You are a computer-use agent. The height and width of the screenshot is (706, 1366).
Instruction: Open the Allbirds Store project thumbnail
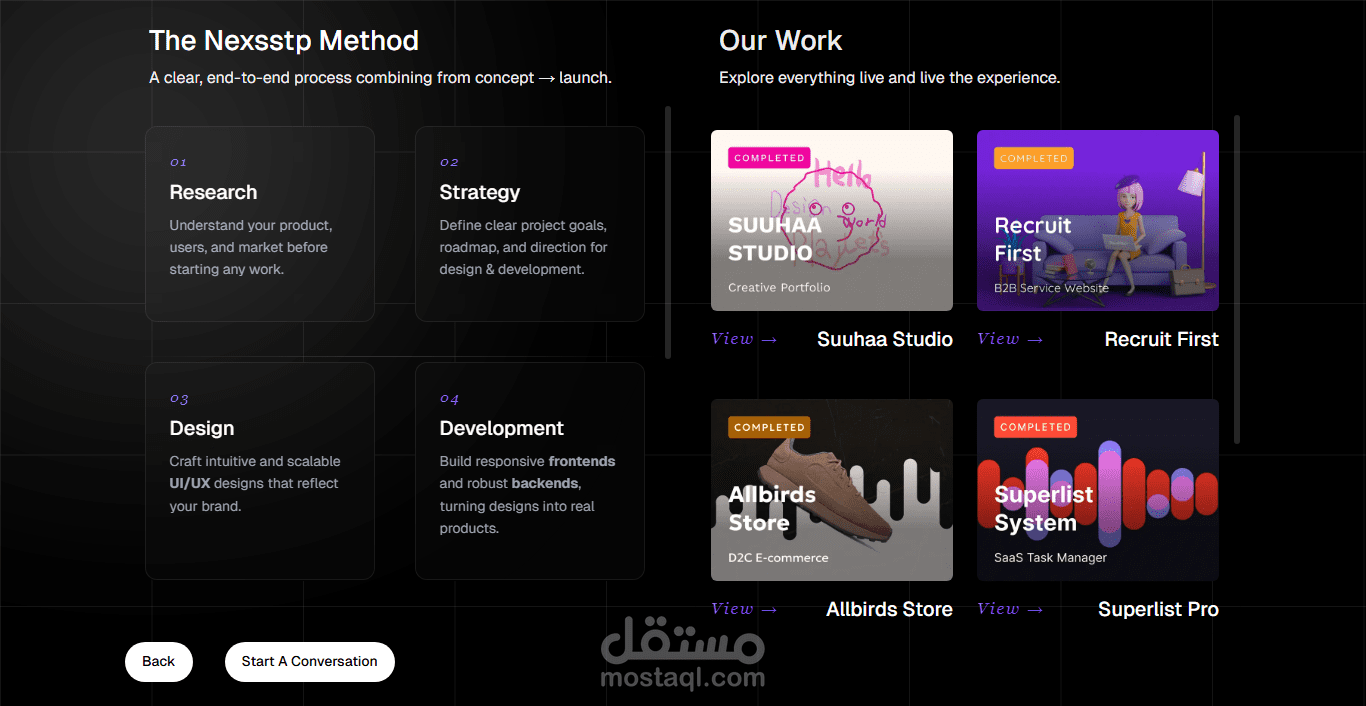[x=832, y=490]
